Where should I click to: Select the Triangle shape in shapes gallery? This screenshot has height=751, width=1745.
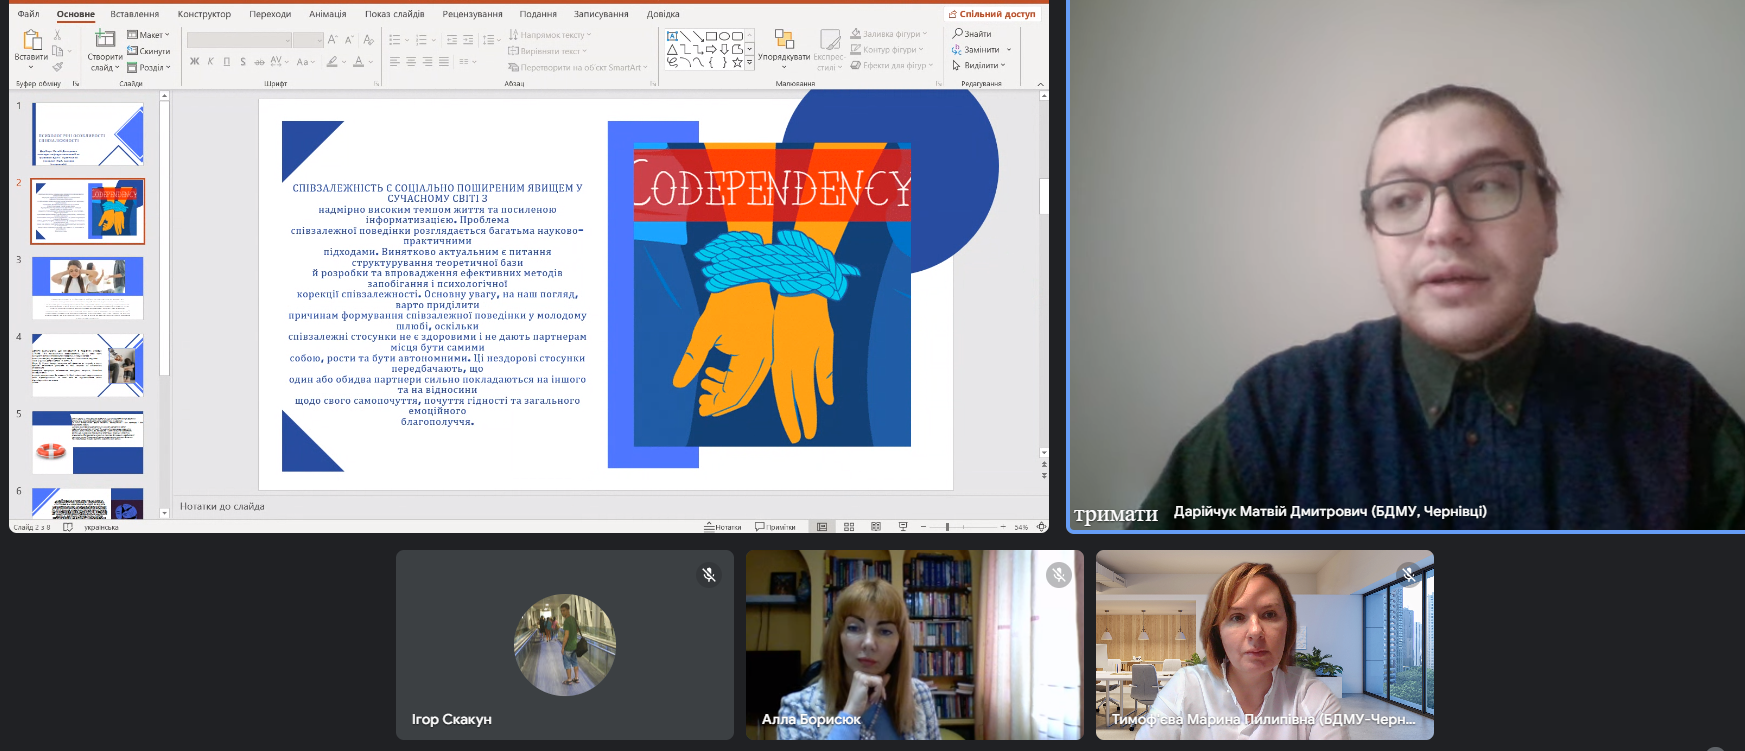click(673, 49)
